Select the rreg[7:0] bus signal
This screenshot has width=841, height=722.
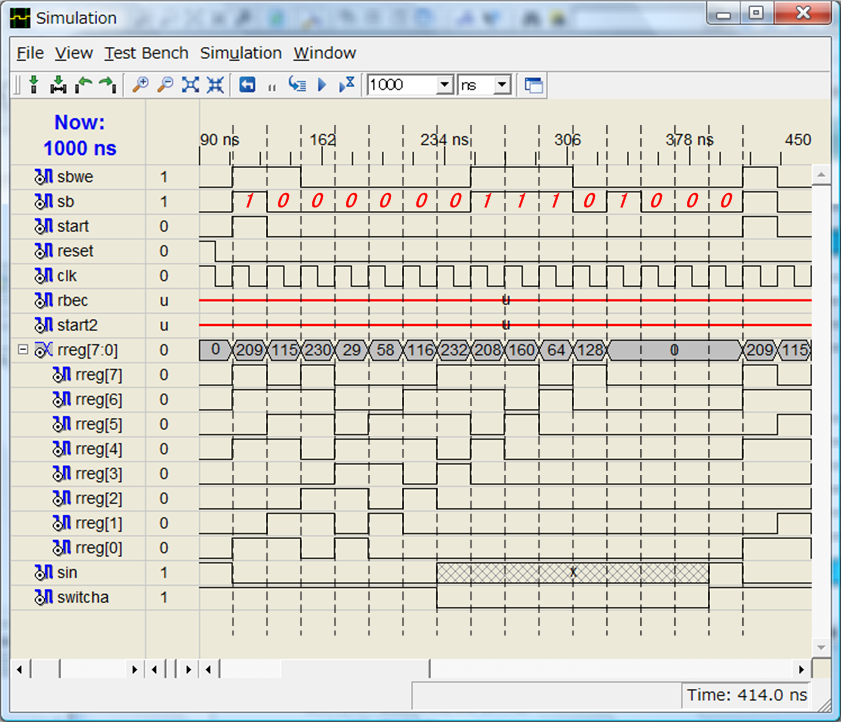click(87, 350)
